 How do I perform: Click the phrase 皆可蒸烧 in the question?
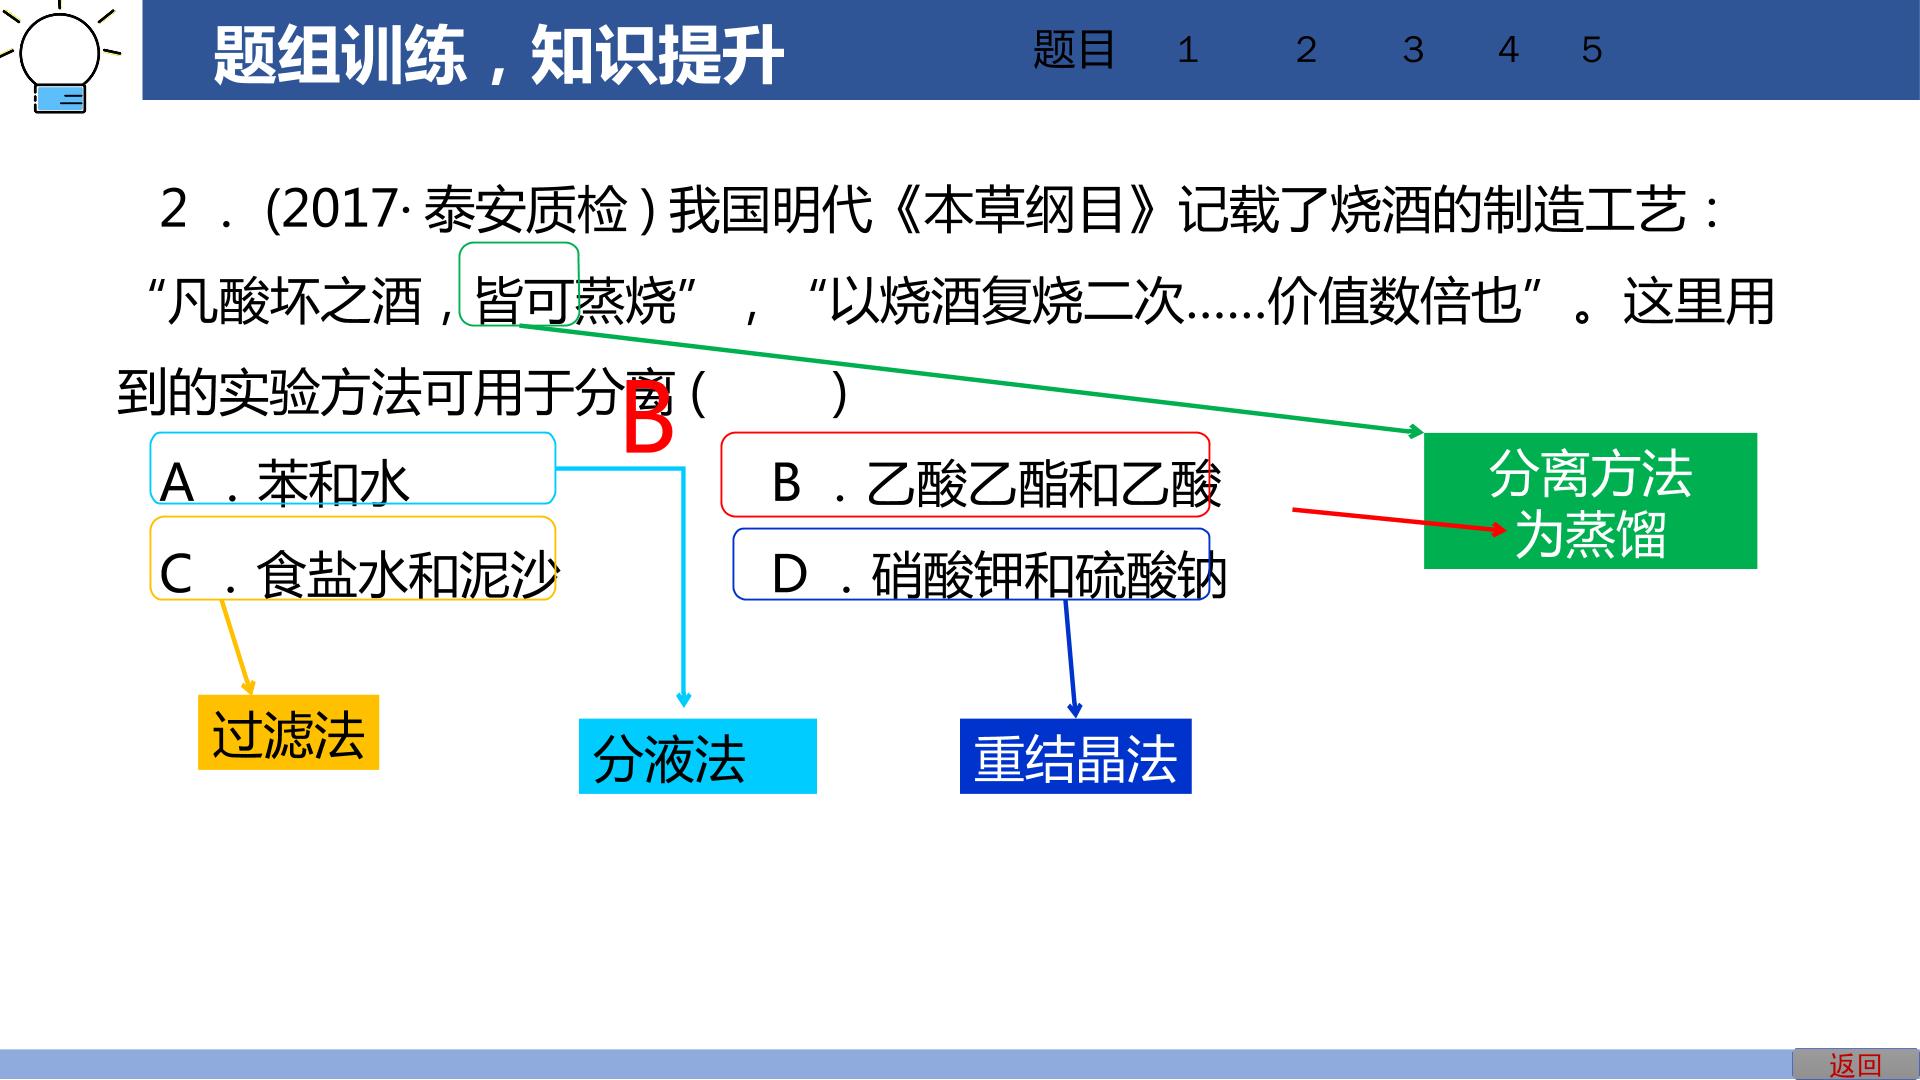[576, 300]
